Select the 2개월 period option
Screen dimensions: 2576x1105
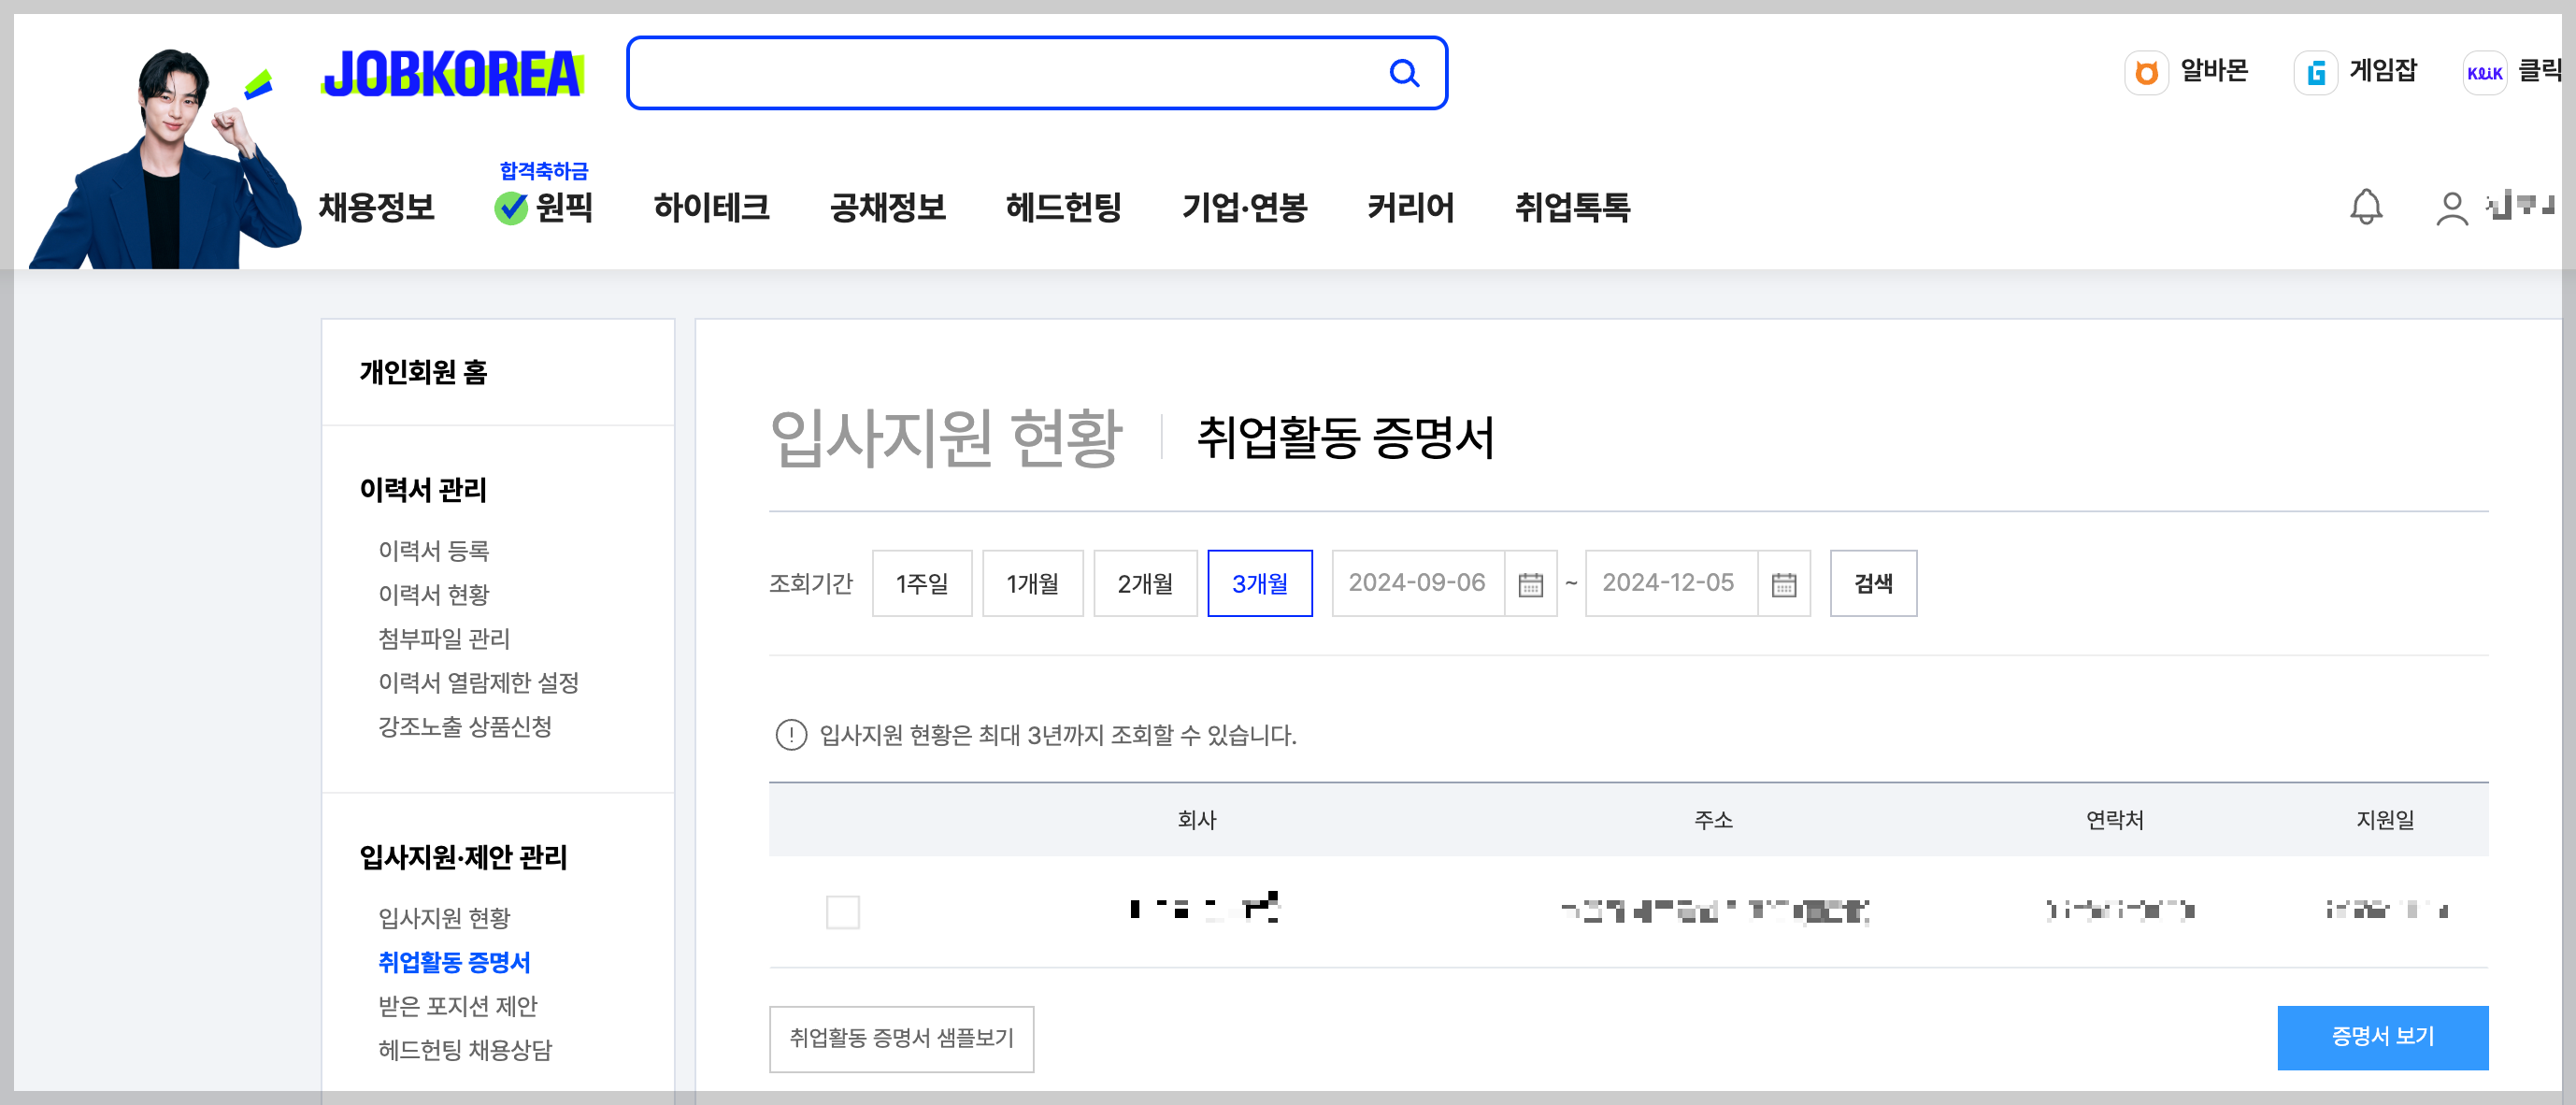point(1144,583)
